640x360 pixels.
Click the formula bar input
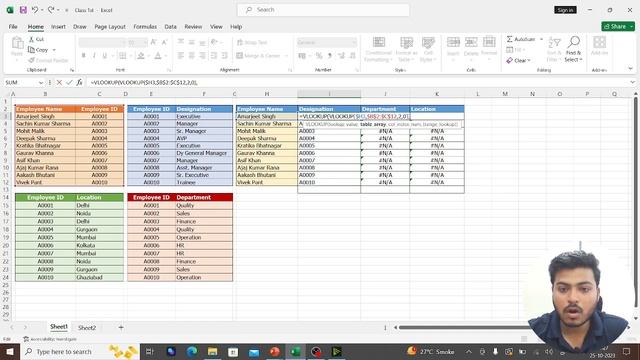357,82
